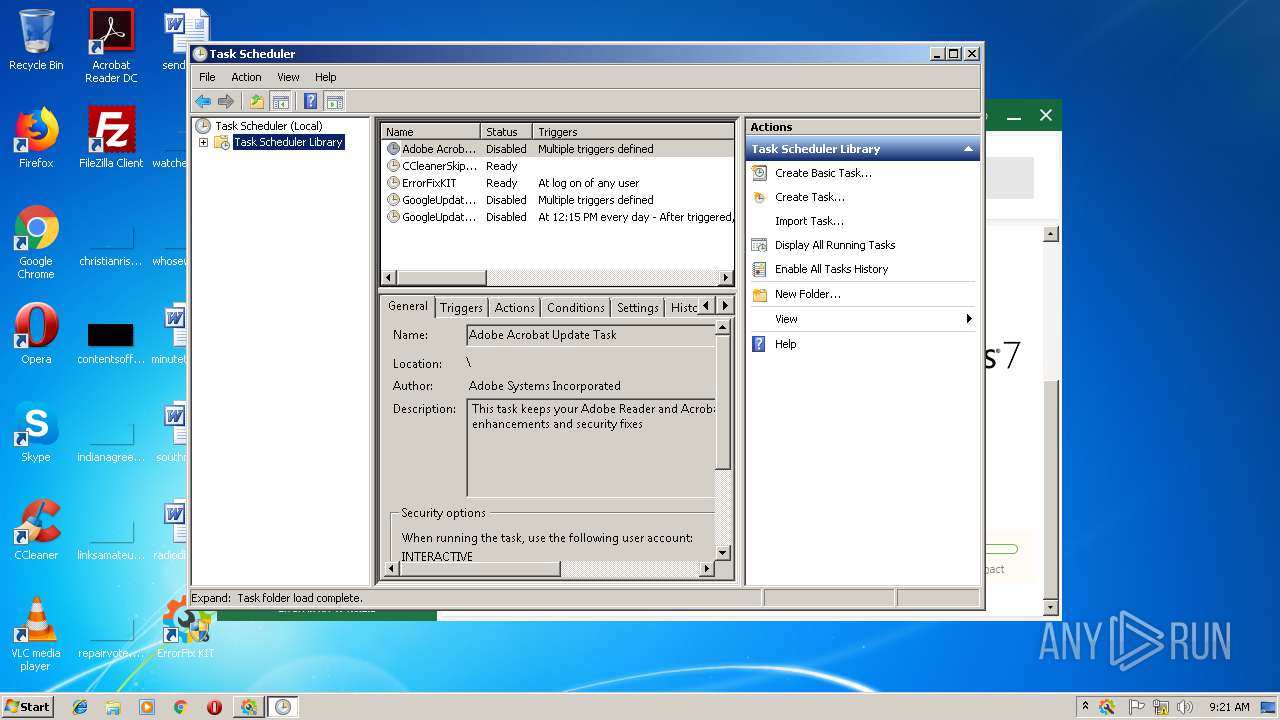
Task: Collapse the Task Scheduler Library actions section
Action: [967, 149]
